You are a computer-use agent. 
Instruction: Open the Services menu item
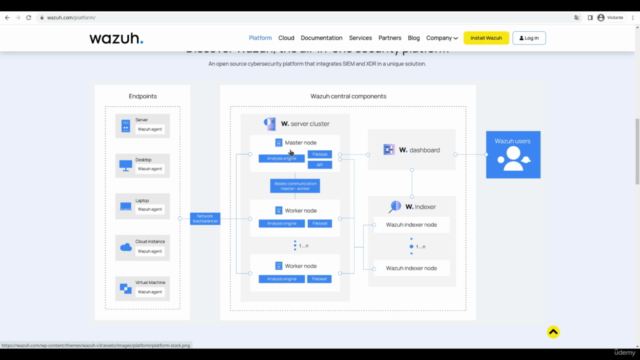pos(360,38)
